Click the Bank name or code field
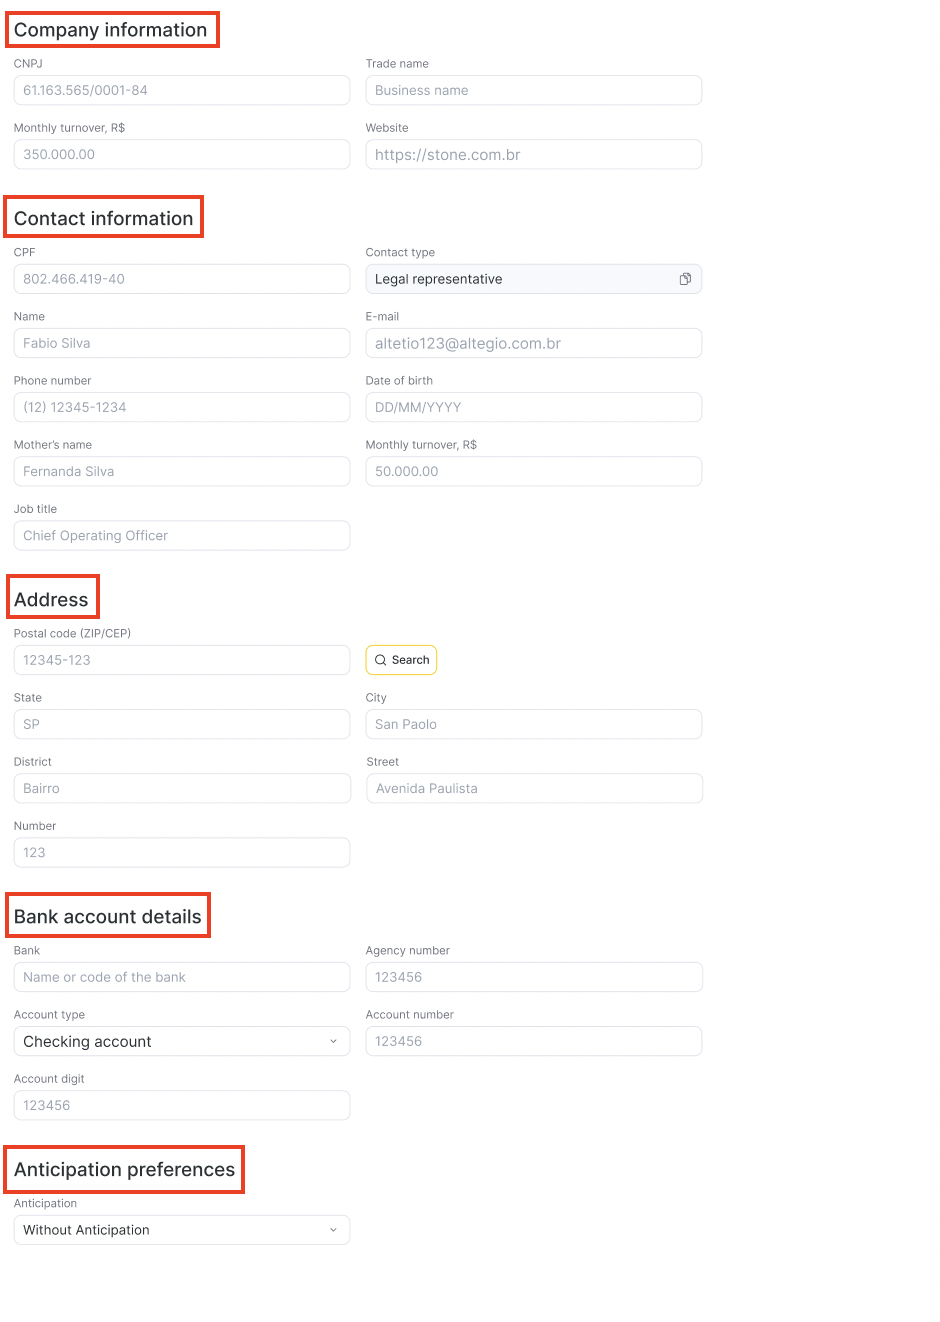The height and width of the screenshot is (1322, 940). (181, 977)
